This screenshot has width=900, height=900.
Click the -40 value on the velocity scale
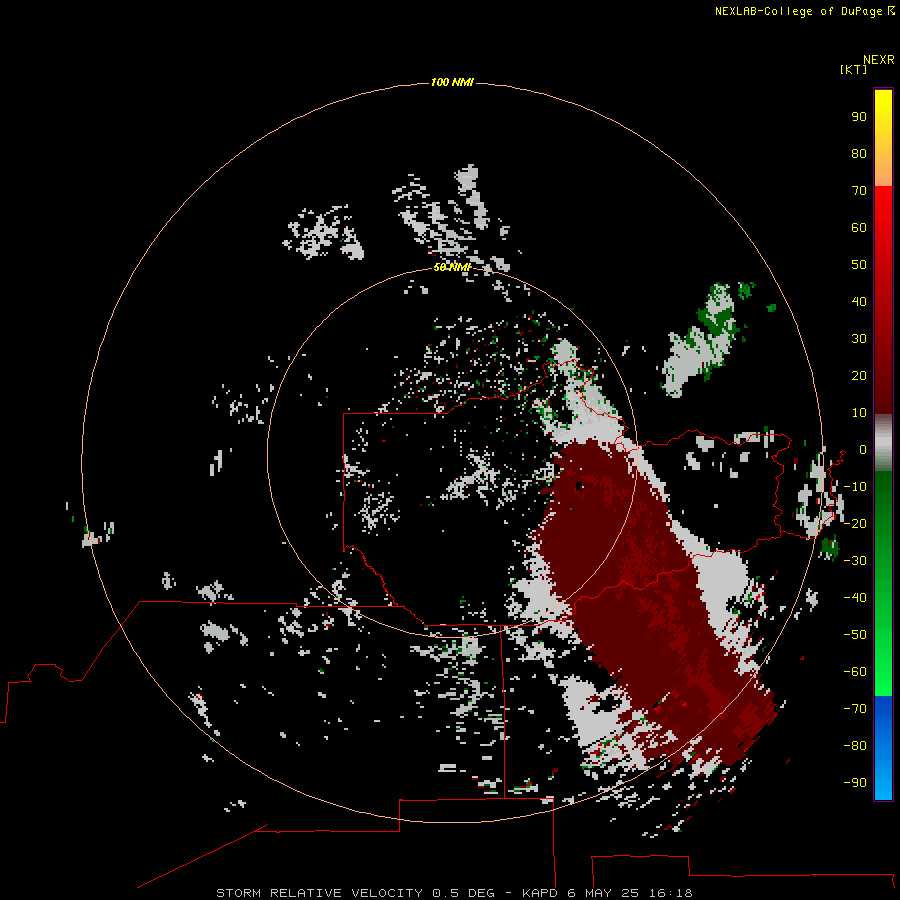tap(855, 598)
